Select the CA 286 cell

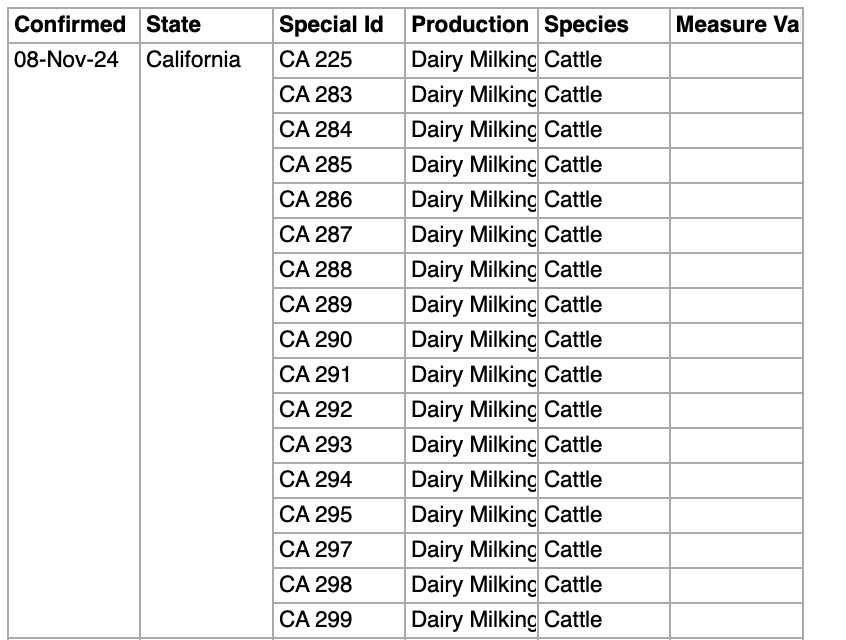(x=316, y=200)
